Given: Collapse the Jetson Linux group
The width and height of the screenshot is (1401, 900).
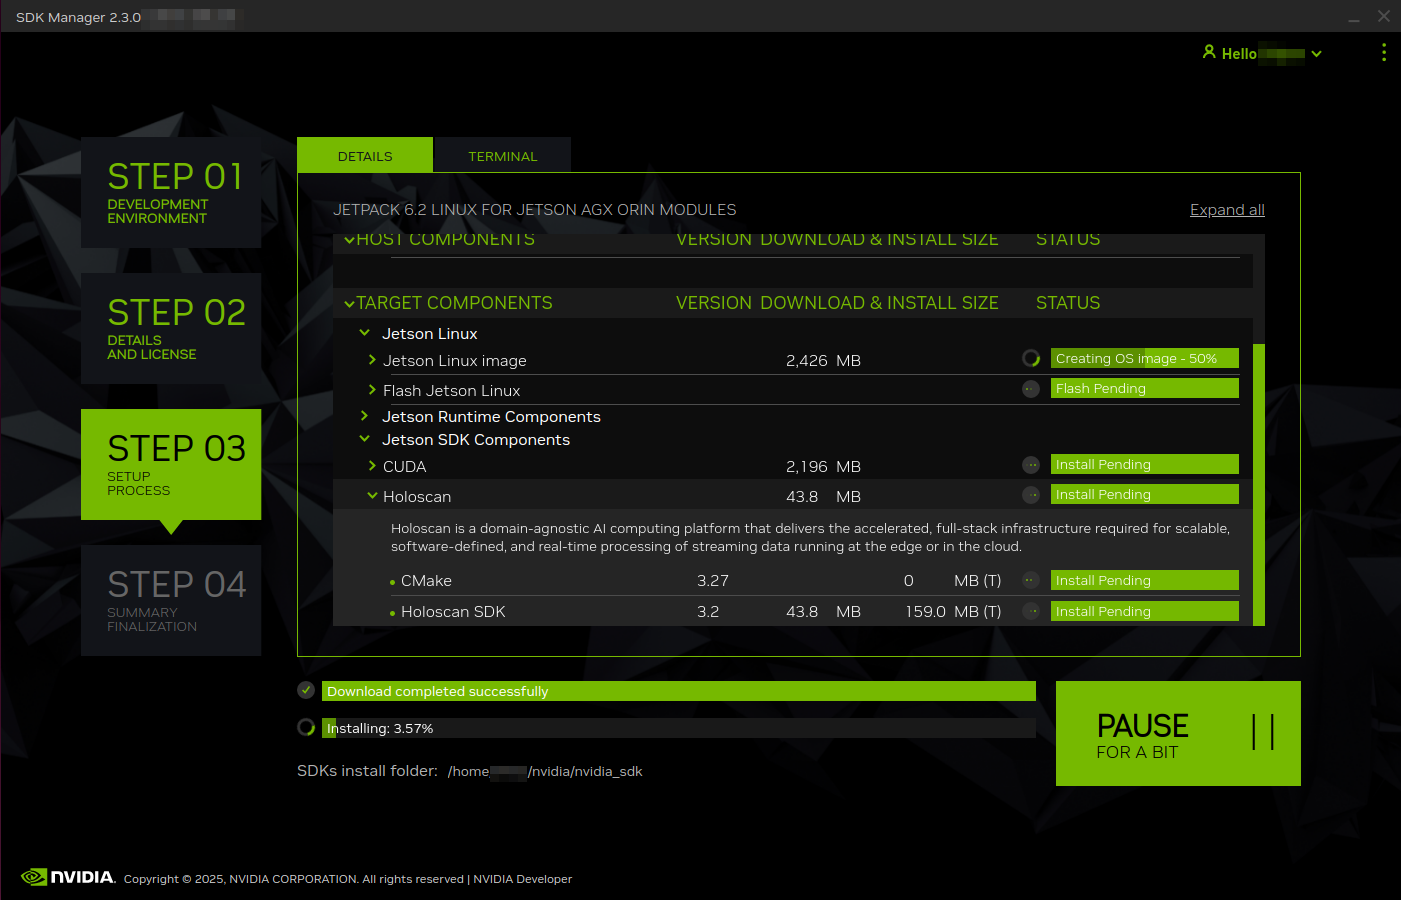Looking at the screenshot, I should coord(365,333).
